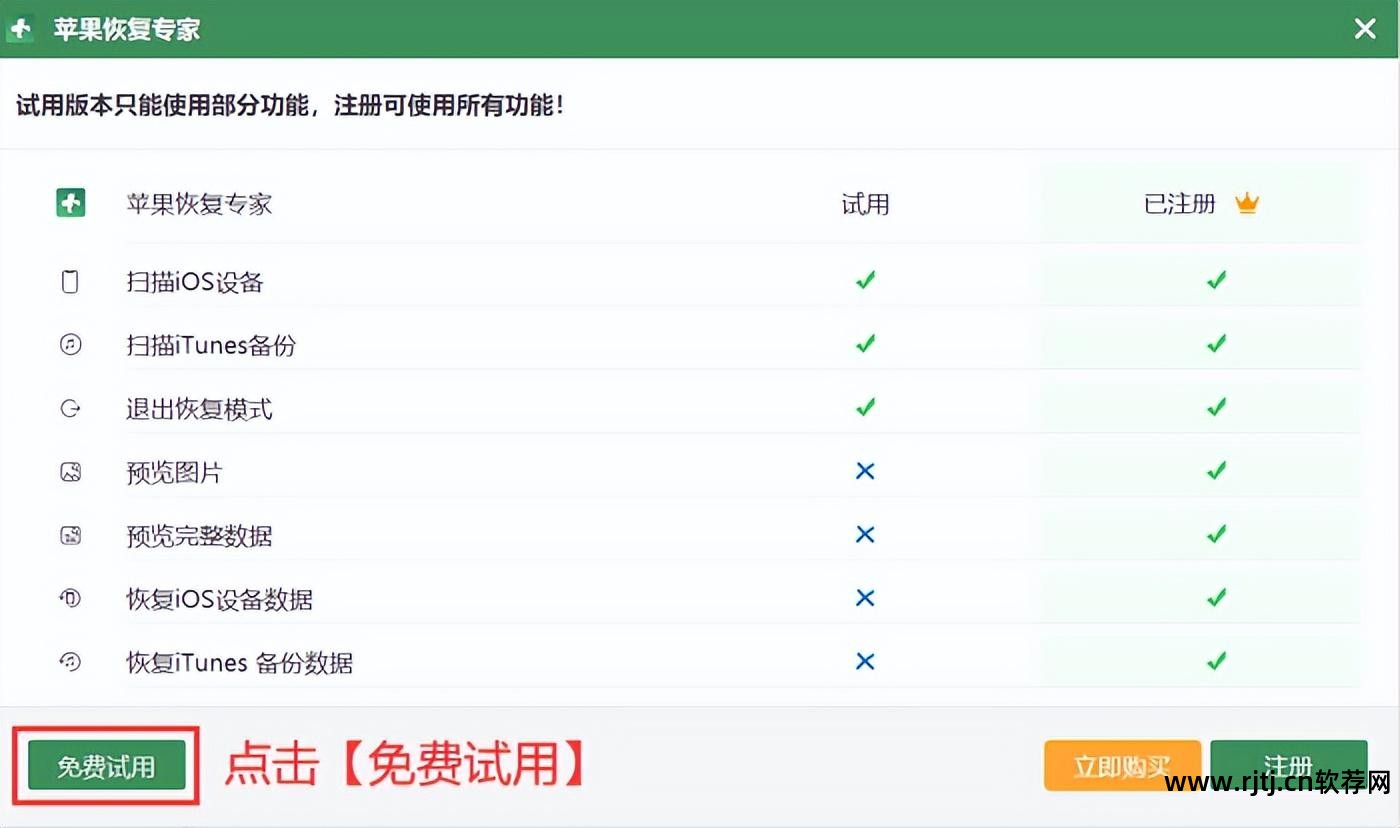Click the 苹果恢复专家 table header label
Screen dimensions: 1400x828
(199, 204)
